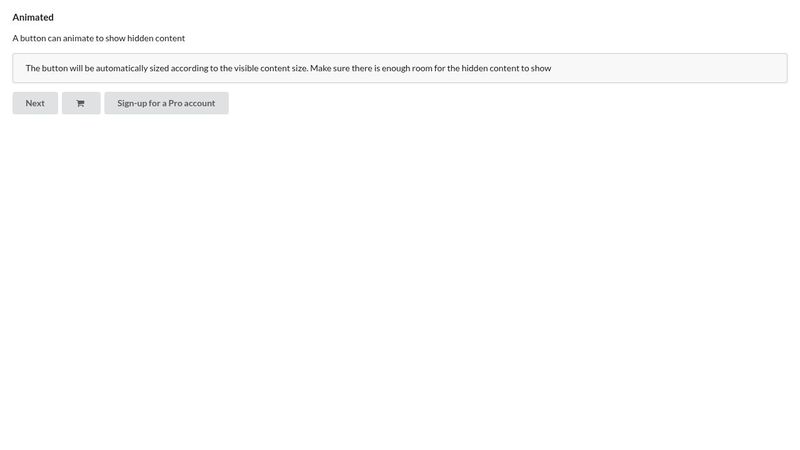Click the shopping cart icon button
The width and height of the screenshot is (800, 450).
pos(81,103)
